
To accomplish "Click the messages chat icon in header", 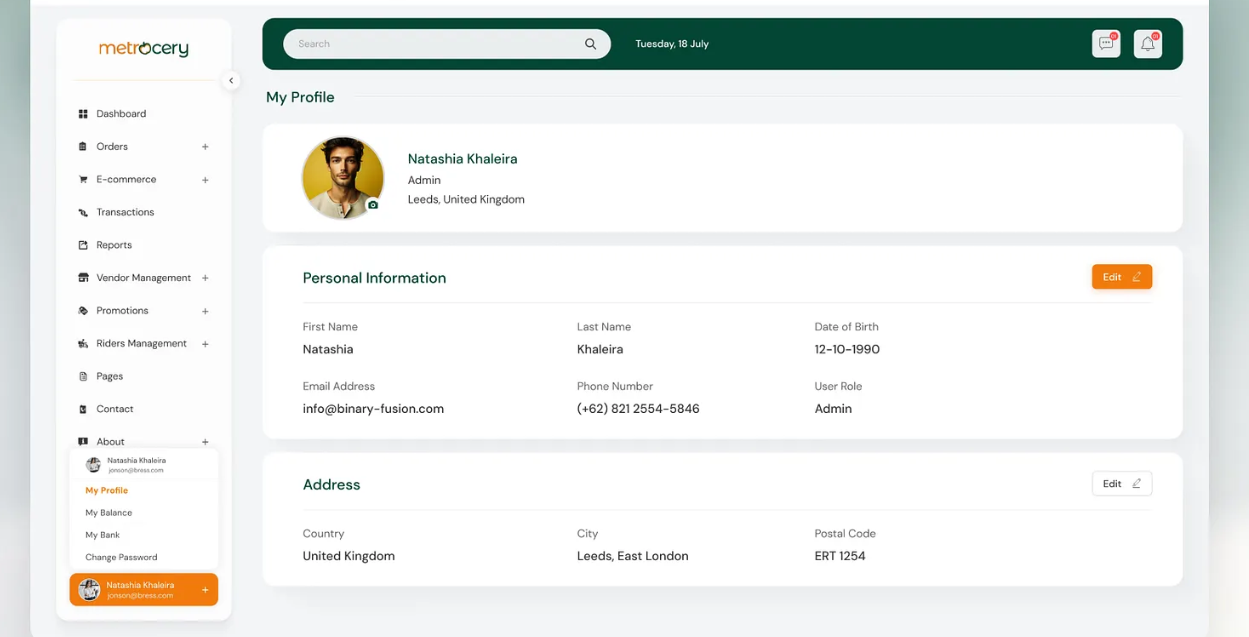I will pos(1105,44).
